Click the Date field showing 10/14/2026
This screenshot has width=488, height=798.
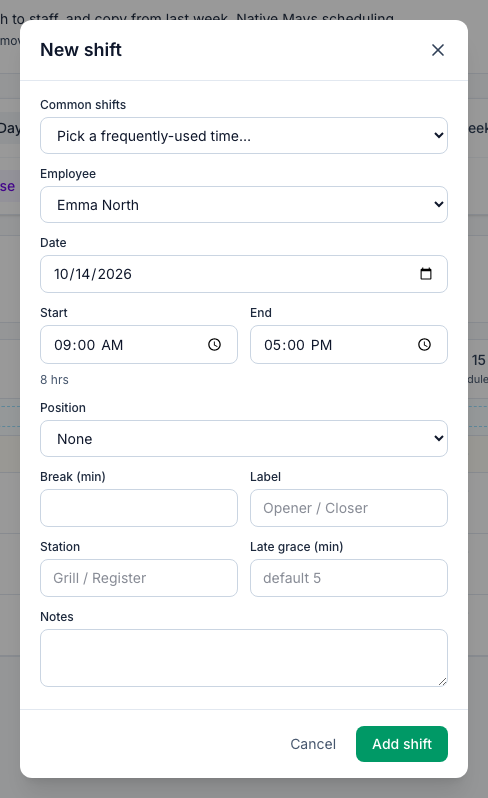pos(244,274)
